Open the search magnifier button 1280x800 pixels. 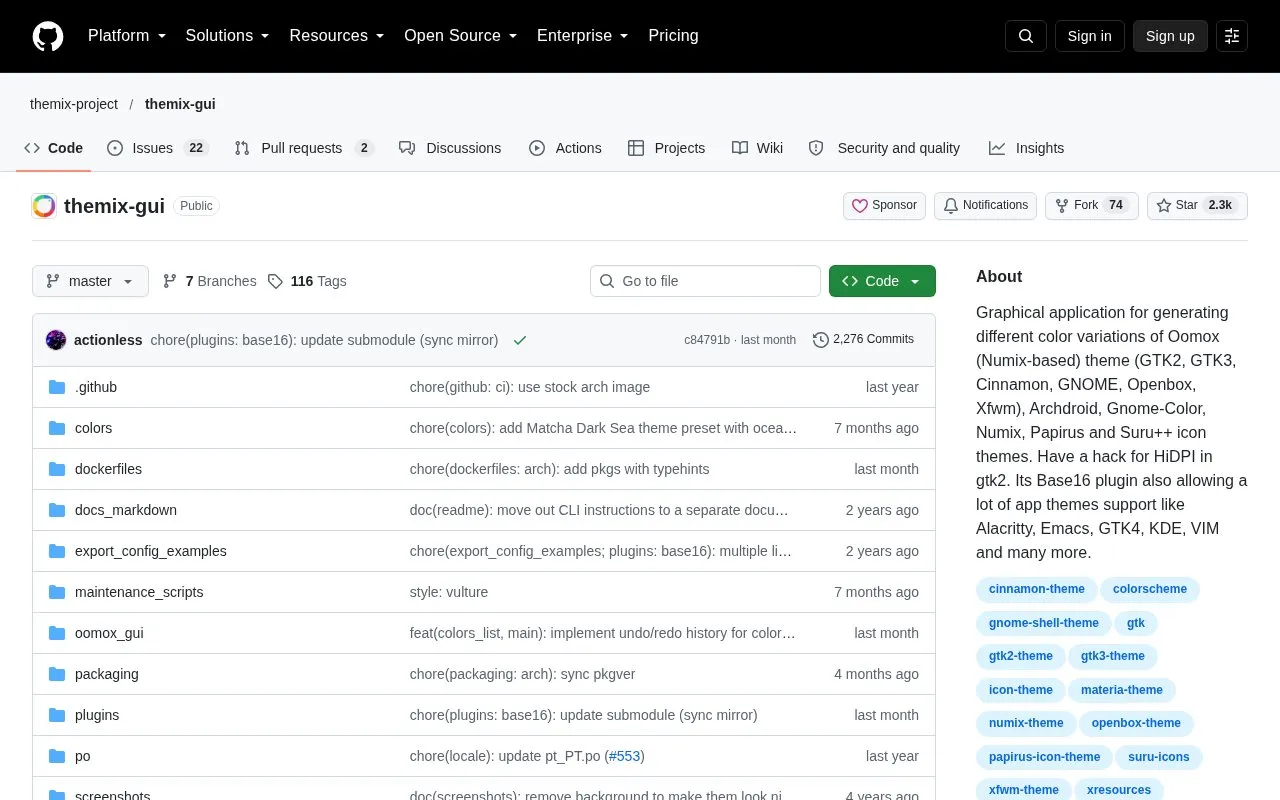pyautogui.click(x=1026, y=36)
